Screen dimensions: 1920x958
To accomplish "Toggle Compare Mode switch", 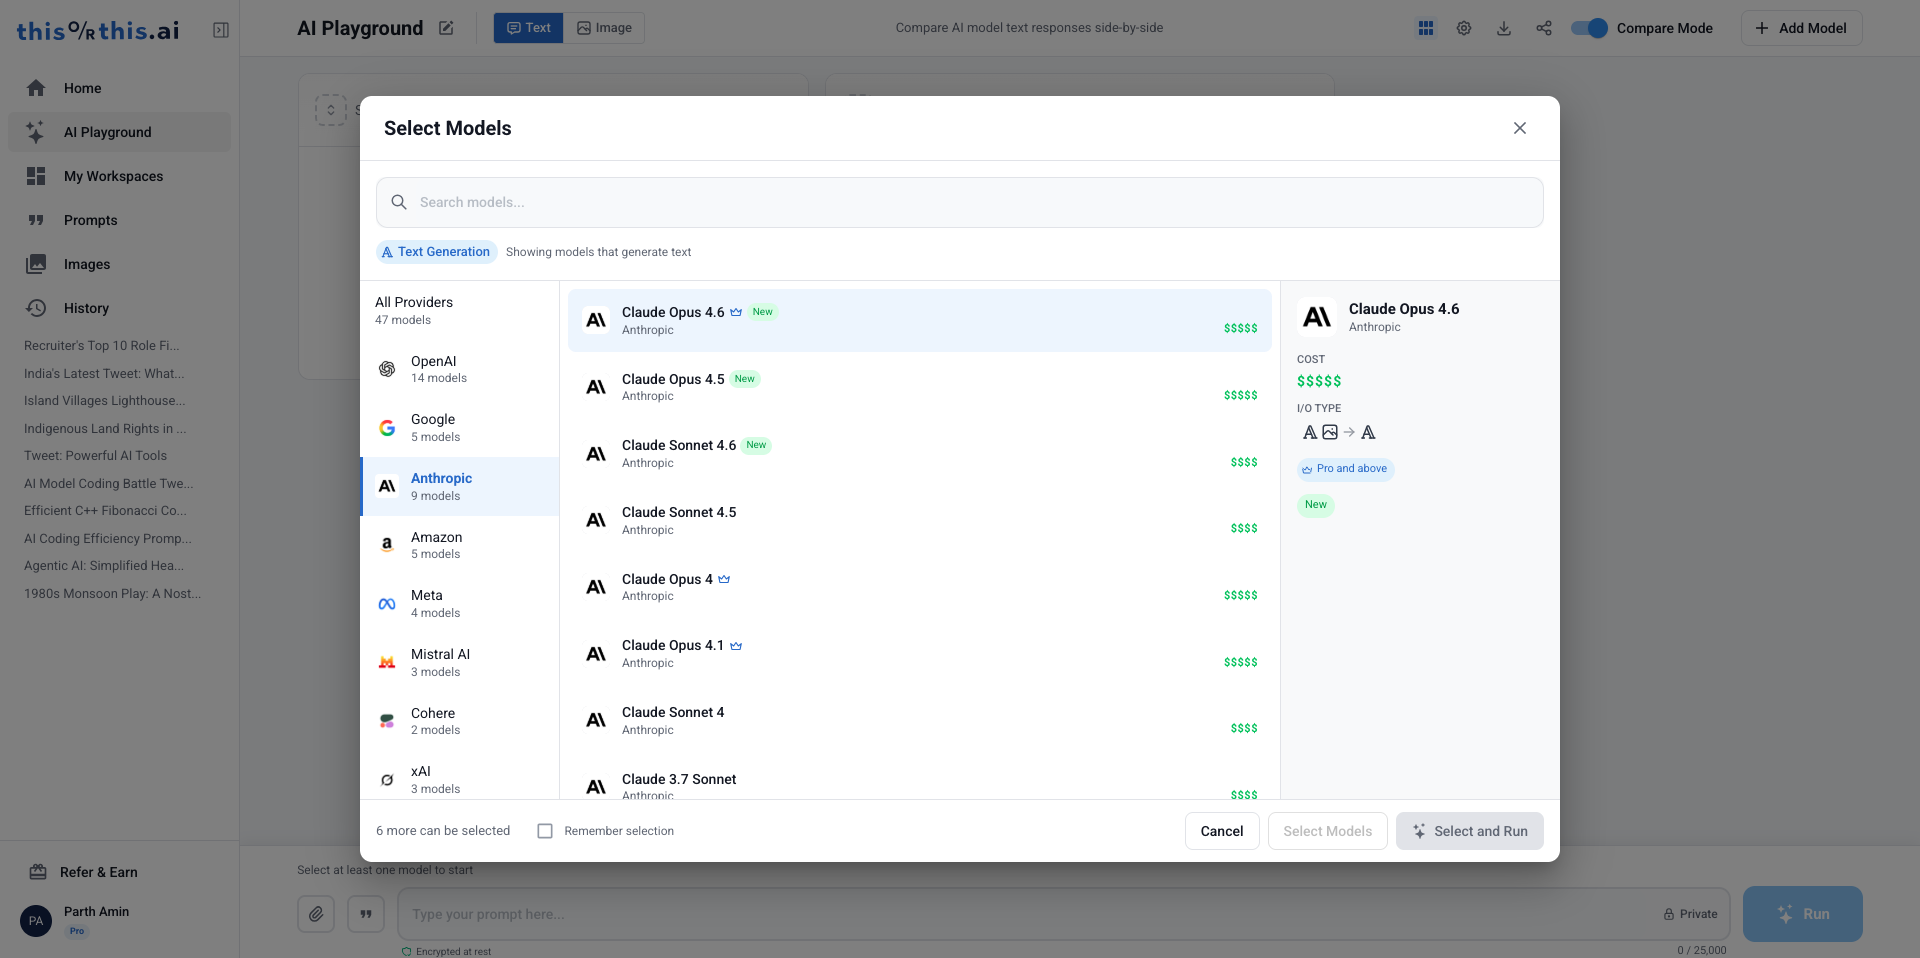I will pos(1589,28).
